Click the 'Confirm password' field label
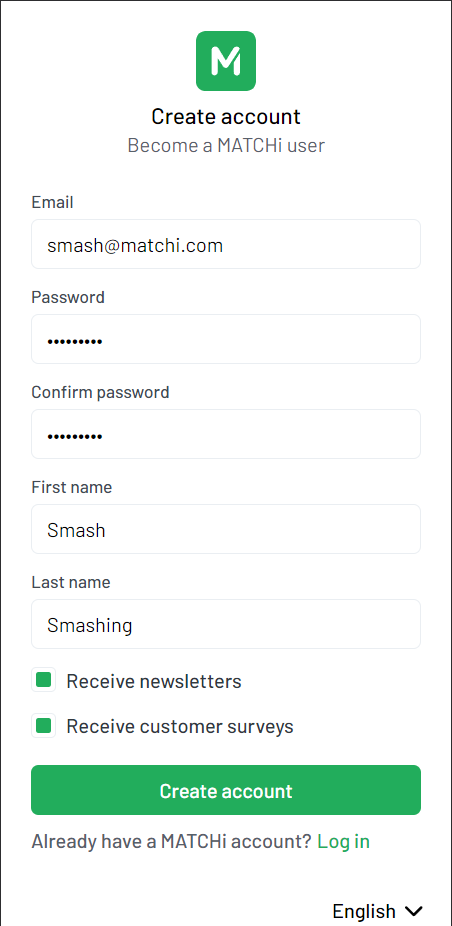Viewport: 452px width, 926px height. click(100, 392)
